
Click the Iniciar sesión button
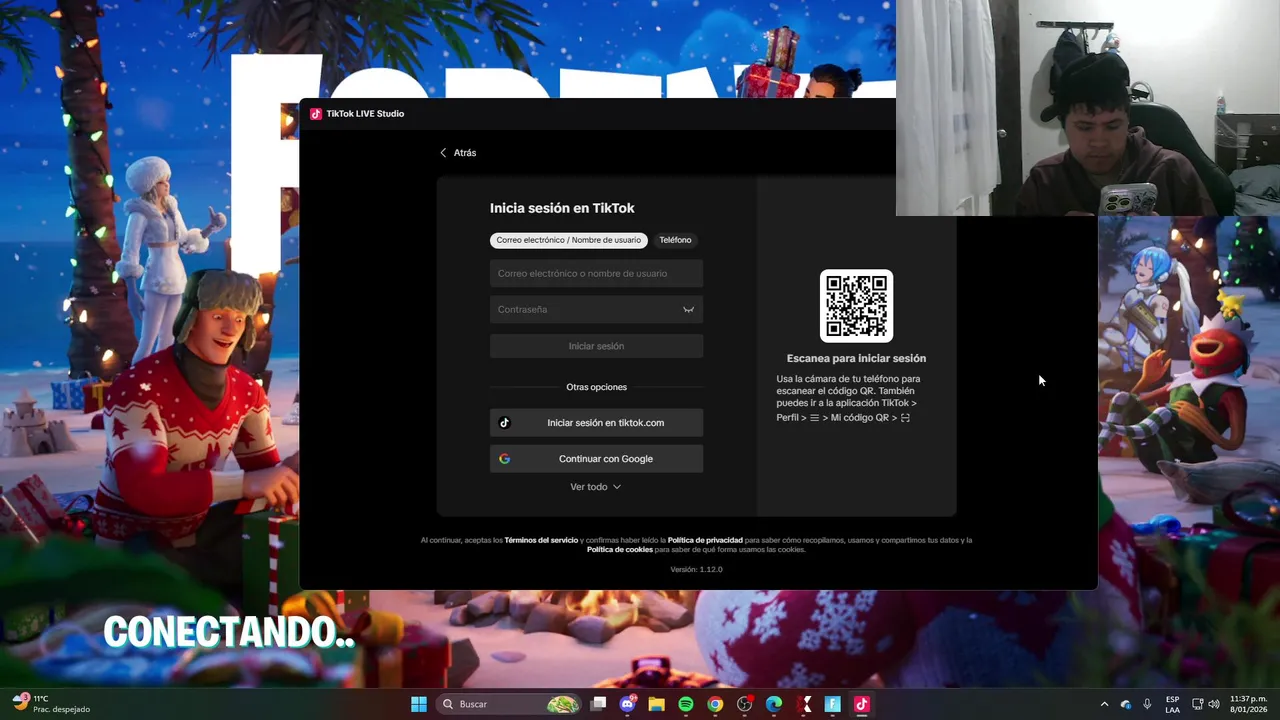click(596, 346)
